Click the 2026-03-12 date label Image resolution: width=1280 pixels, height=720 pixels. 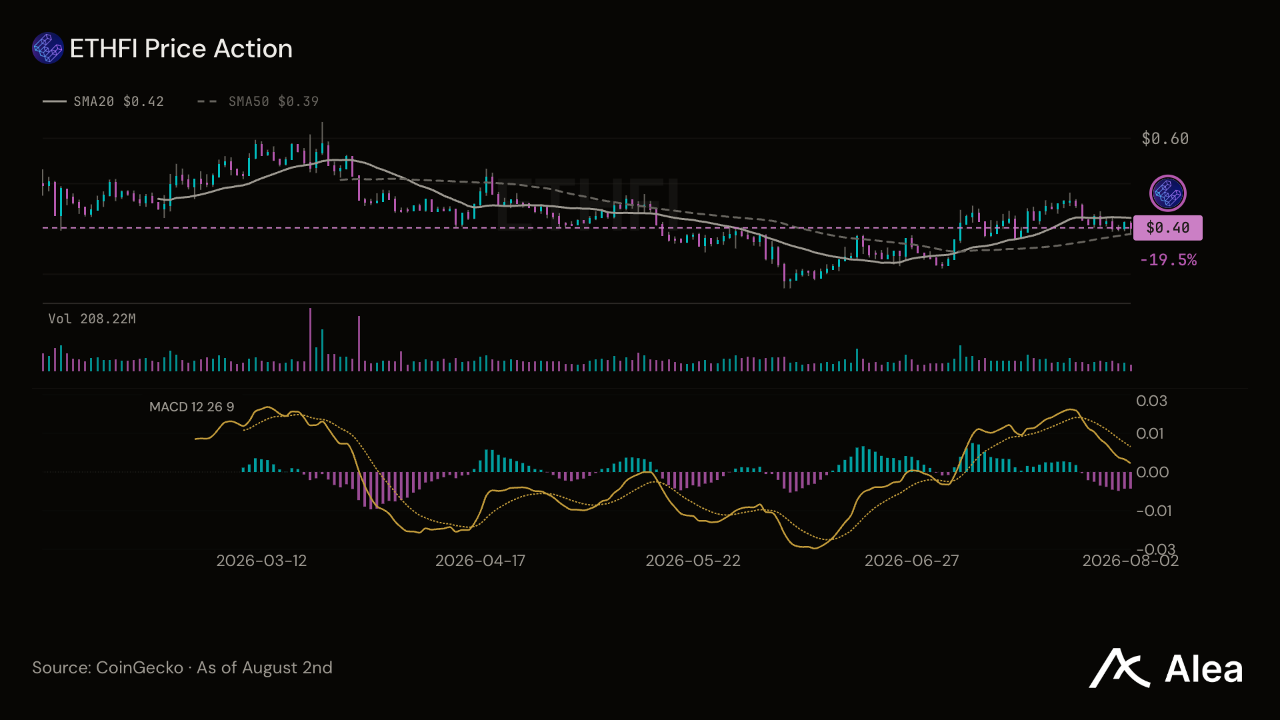click(x=261, y=561)
